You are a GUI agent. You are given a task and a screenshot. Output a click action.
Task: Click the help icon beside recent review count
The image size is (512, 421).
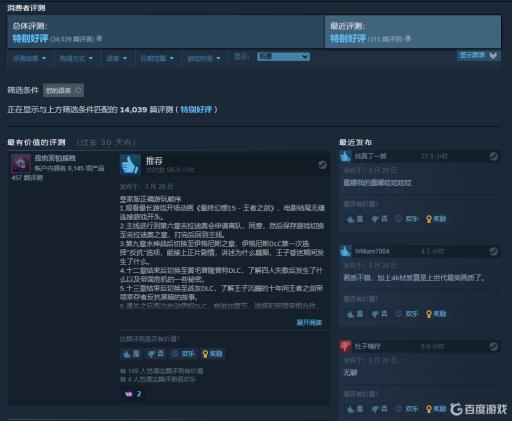tap(408, 39)
